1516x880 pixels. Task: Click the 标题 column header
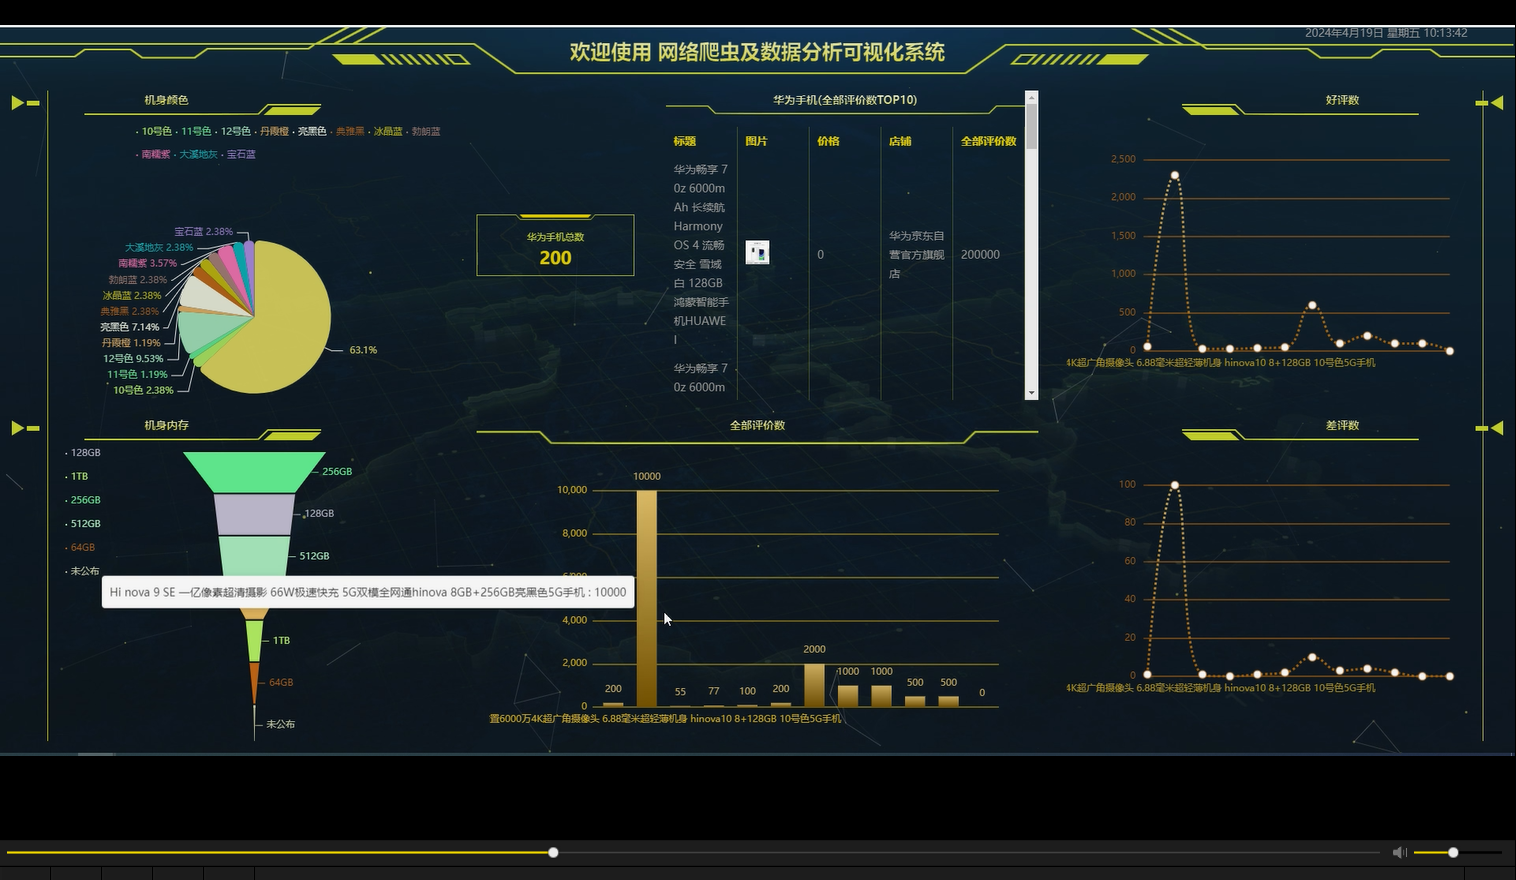click(685, 141)
